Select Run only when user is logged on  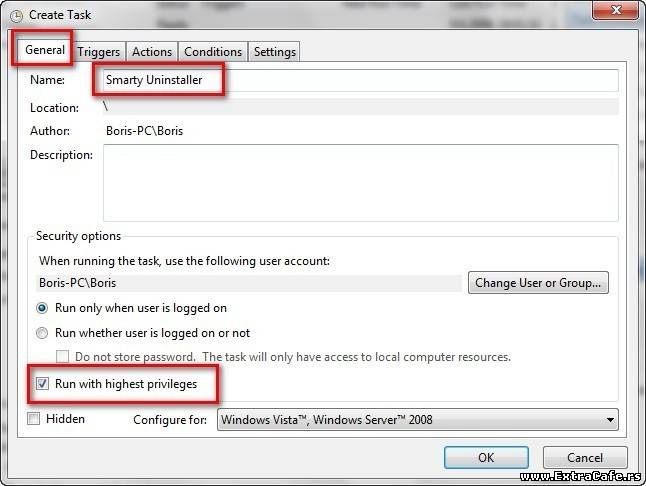click(42, 308)
